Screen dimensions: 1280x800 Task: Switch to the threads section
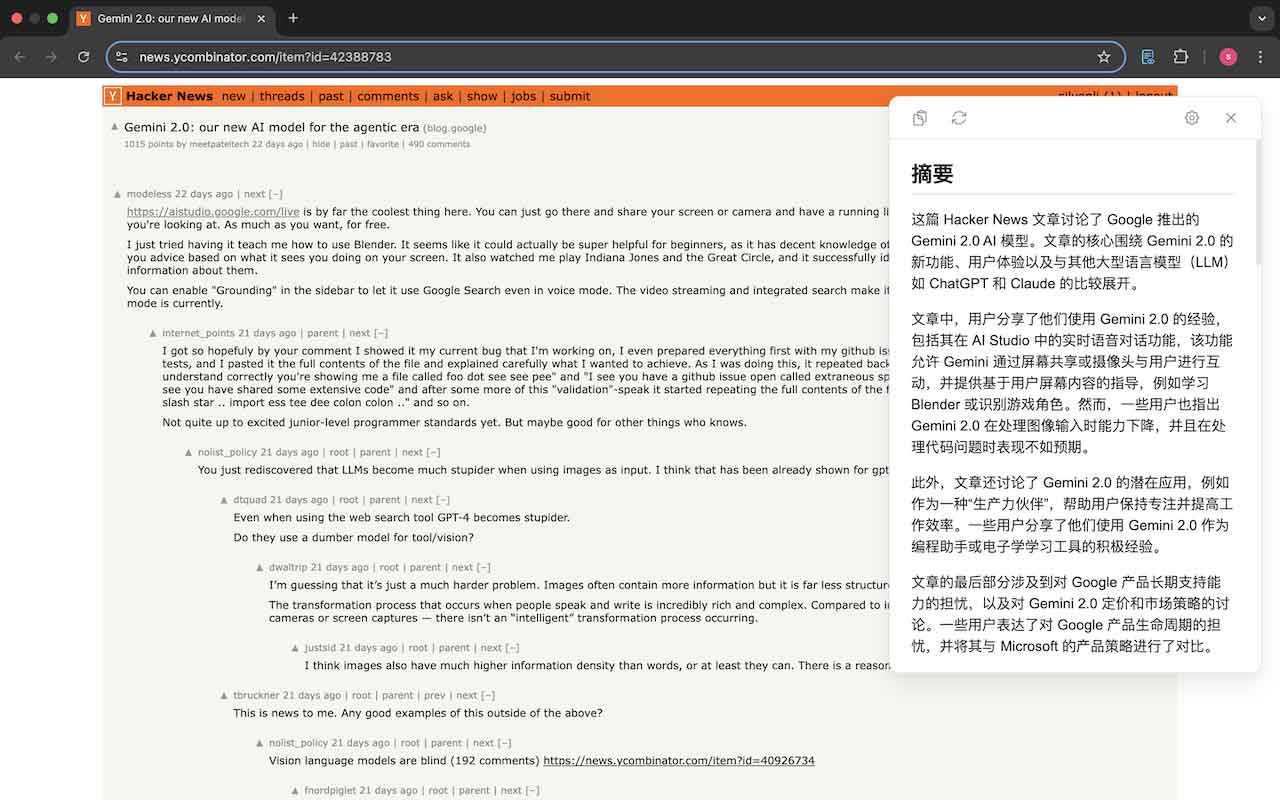click(x=282, y=95)
